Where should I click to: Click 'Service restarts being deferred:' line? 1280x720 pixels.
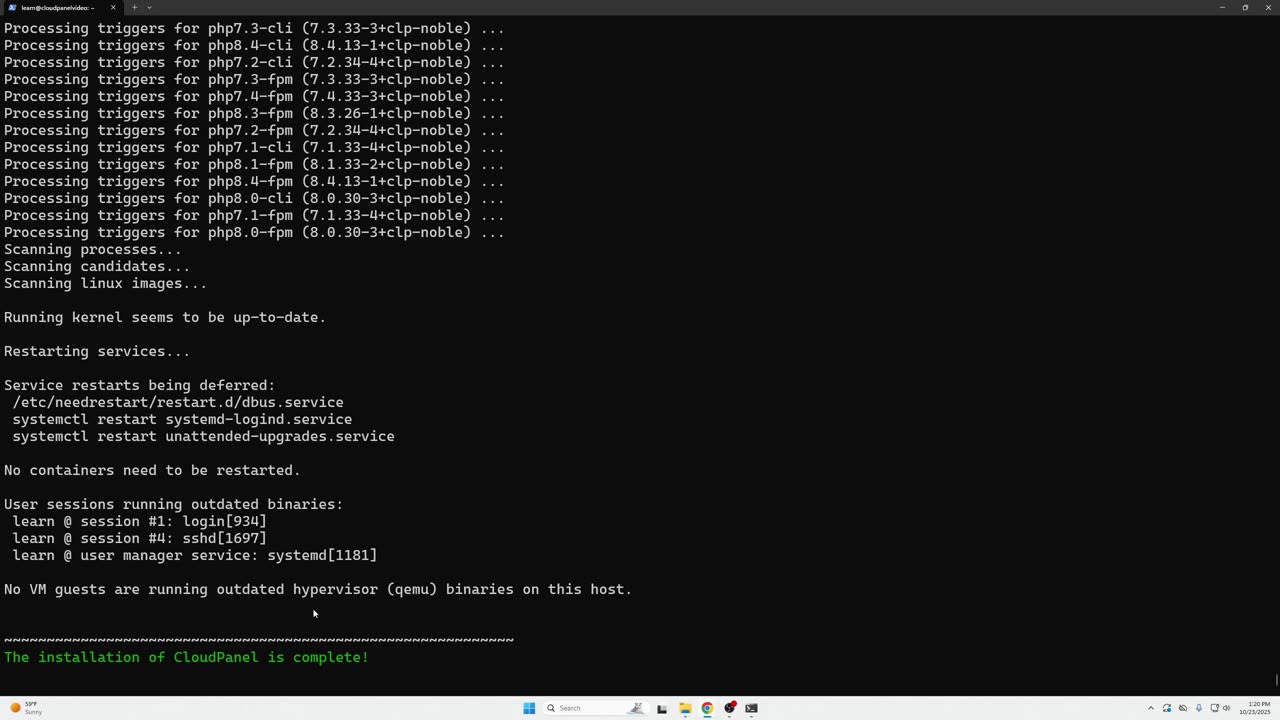[x=139, y=385]
